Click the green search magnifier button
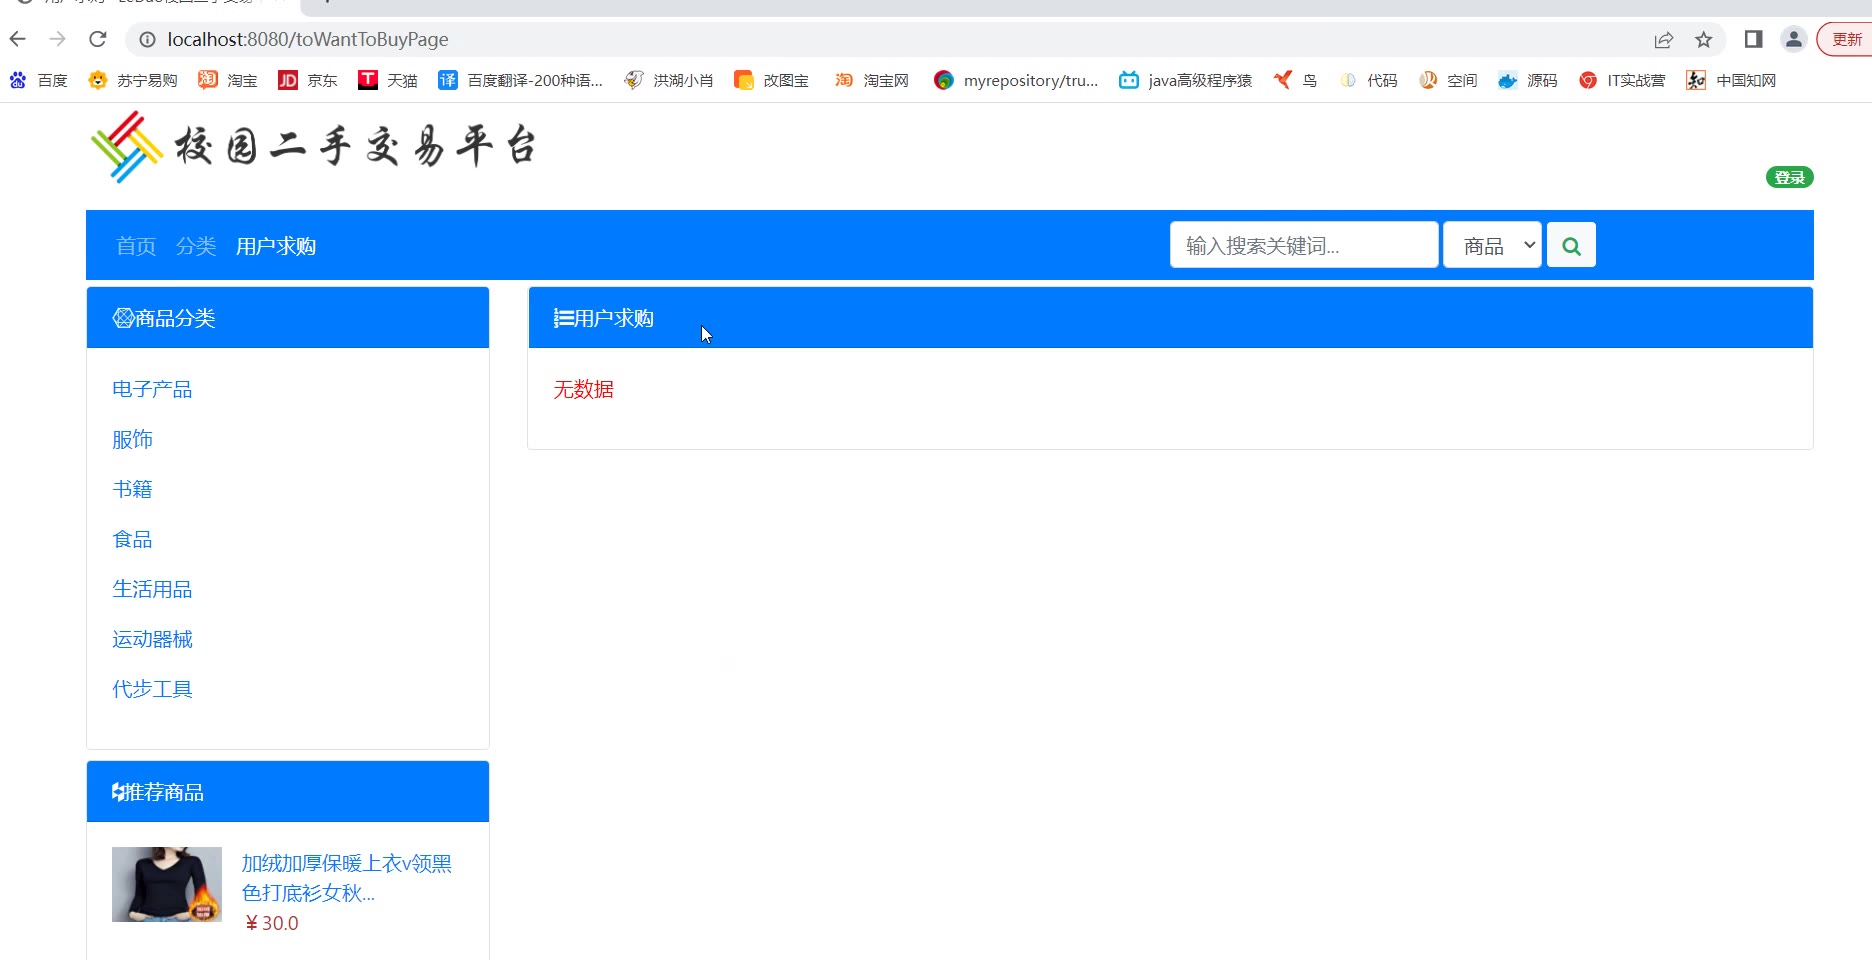The image size is (1872, 960). [x=1571, y=245]
